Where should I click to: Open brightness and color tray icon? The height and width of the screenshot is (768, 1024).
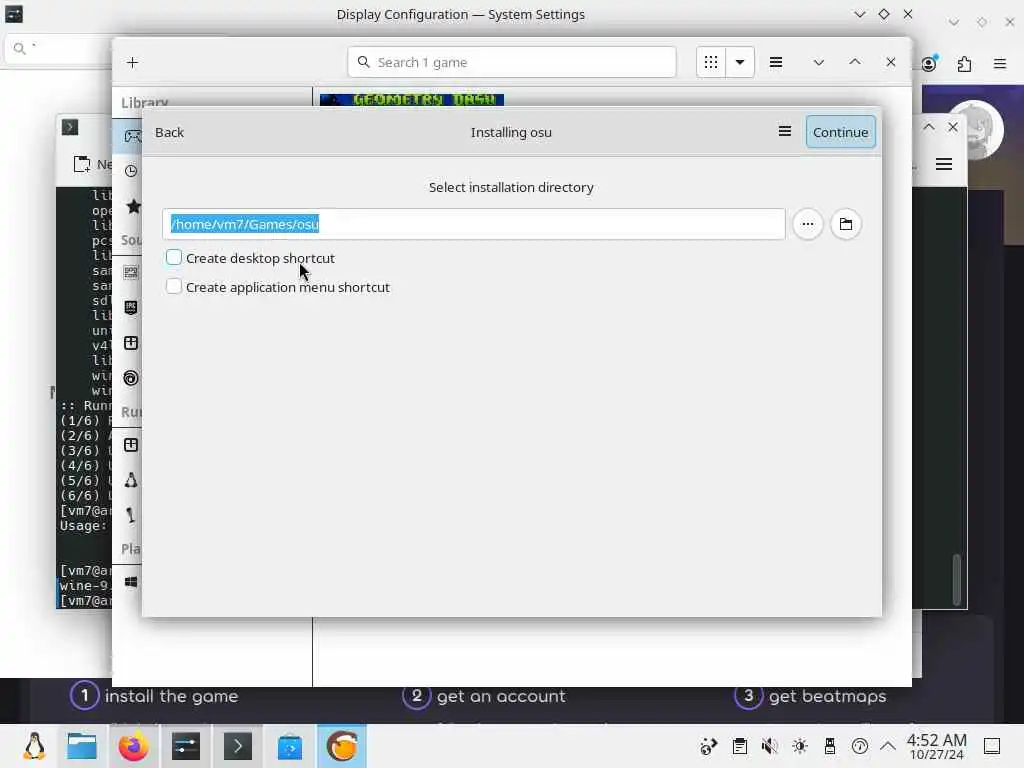[799, 746]
